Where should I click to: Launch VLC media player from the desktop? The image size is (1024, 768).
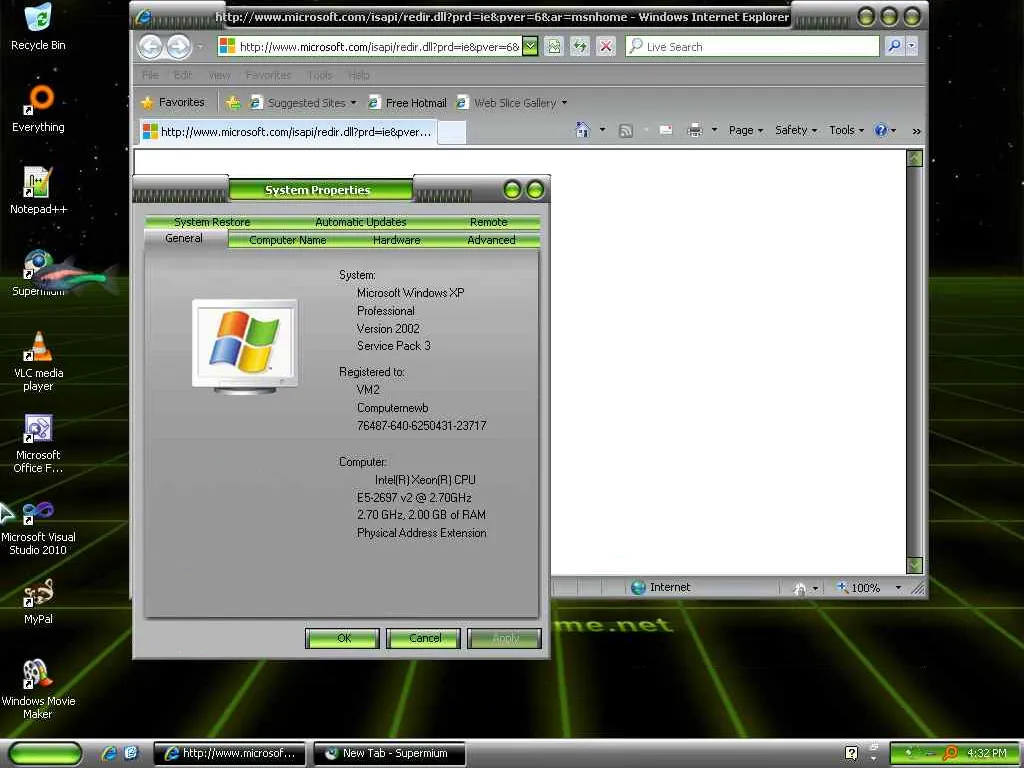click(x=38, y=361)
